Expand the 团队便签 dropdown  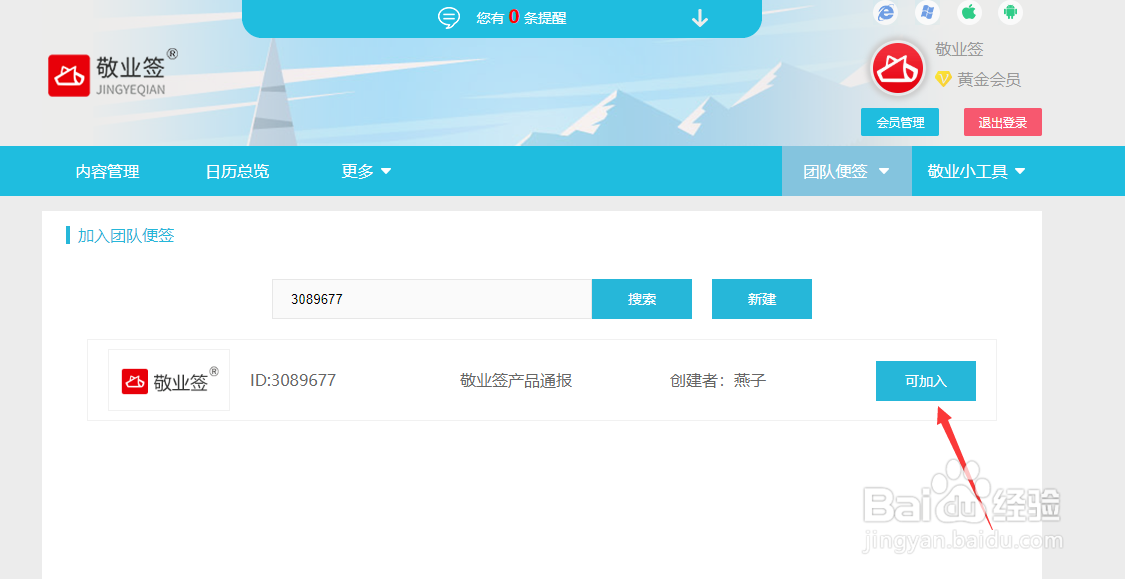[847, 171]
